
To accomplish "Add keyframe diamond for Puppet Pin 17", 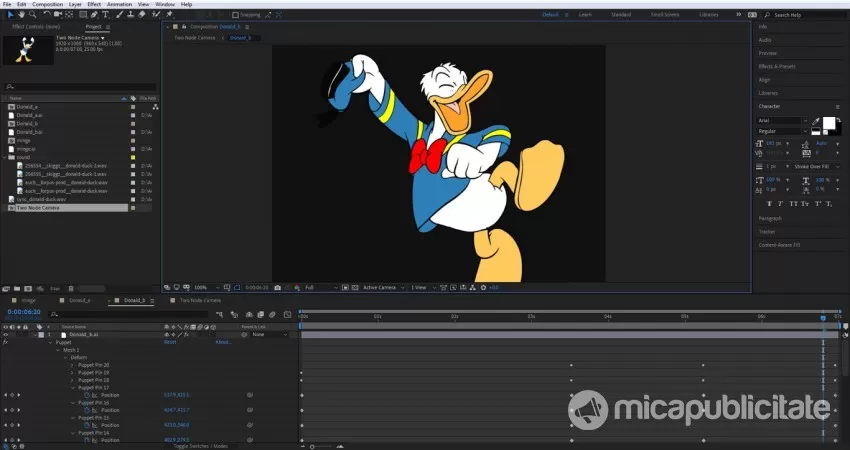I will (12, 395).
